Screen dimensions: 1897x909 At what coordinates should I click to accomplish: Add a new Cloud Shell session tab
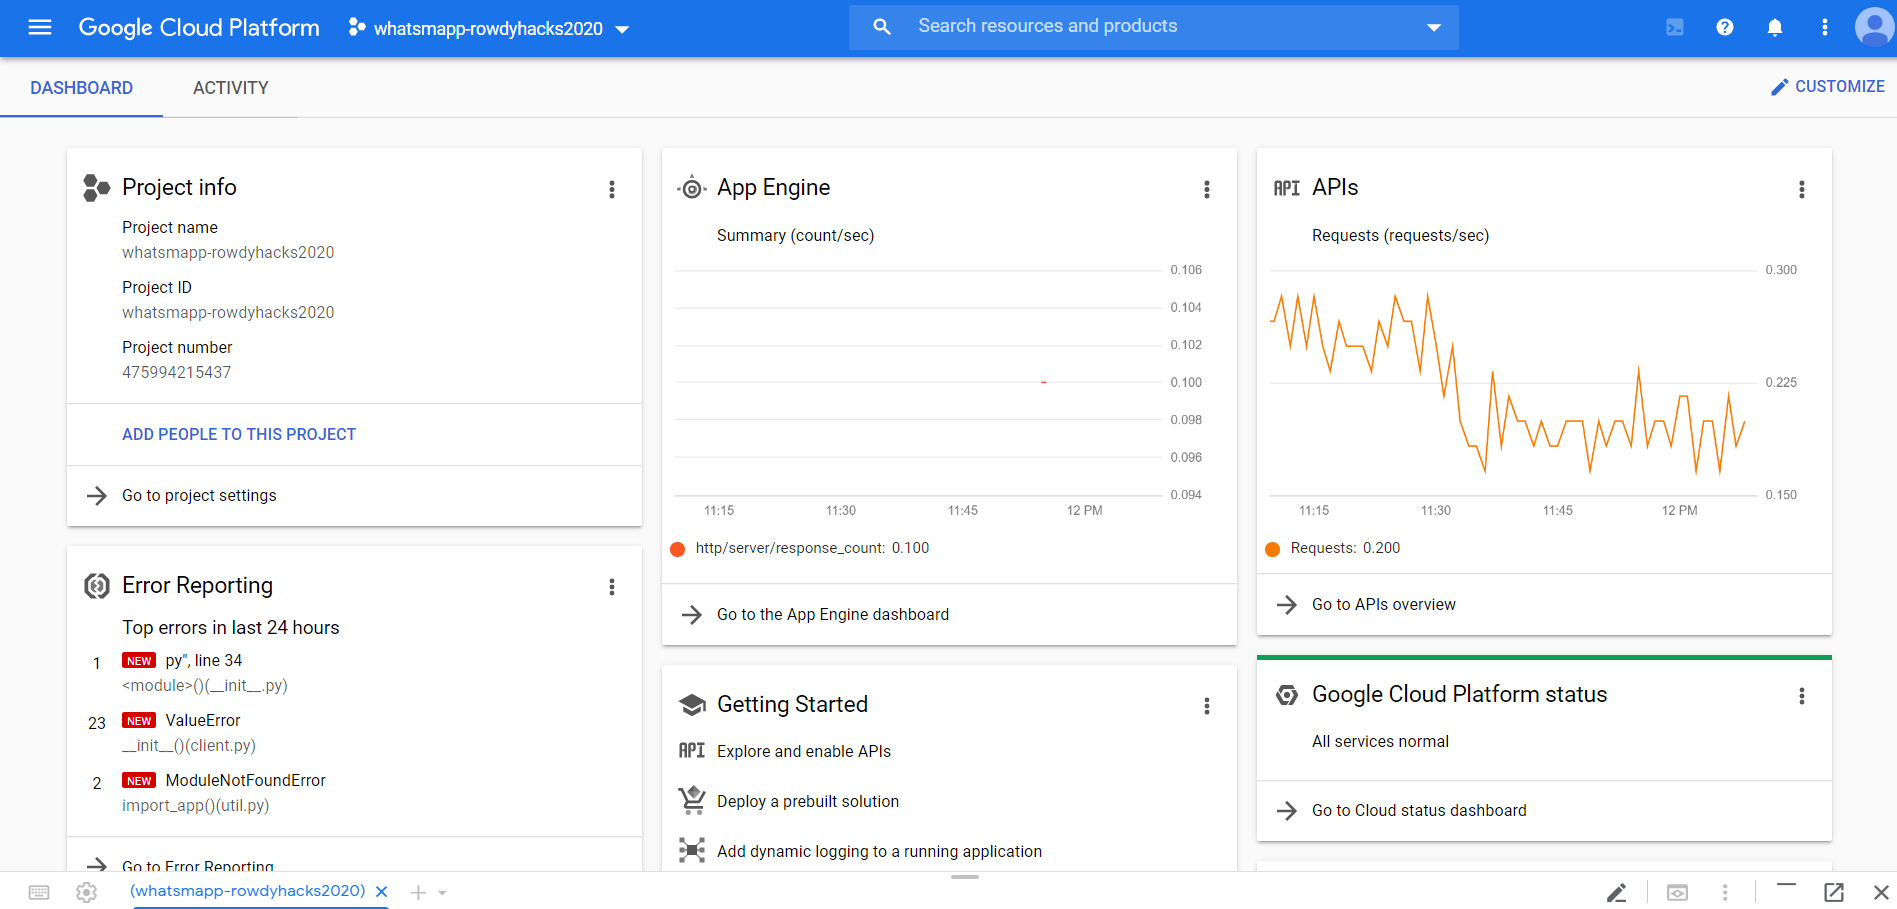point(418,892)
